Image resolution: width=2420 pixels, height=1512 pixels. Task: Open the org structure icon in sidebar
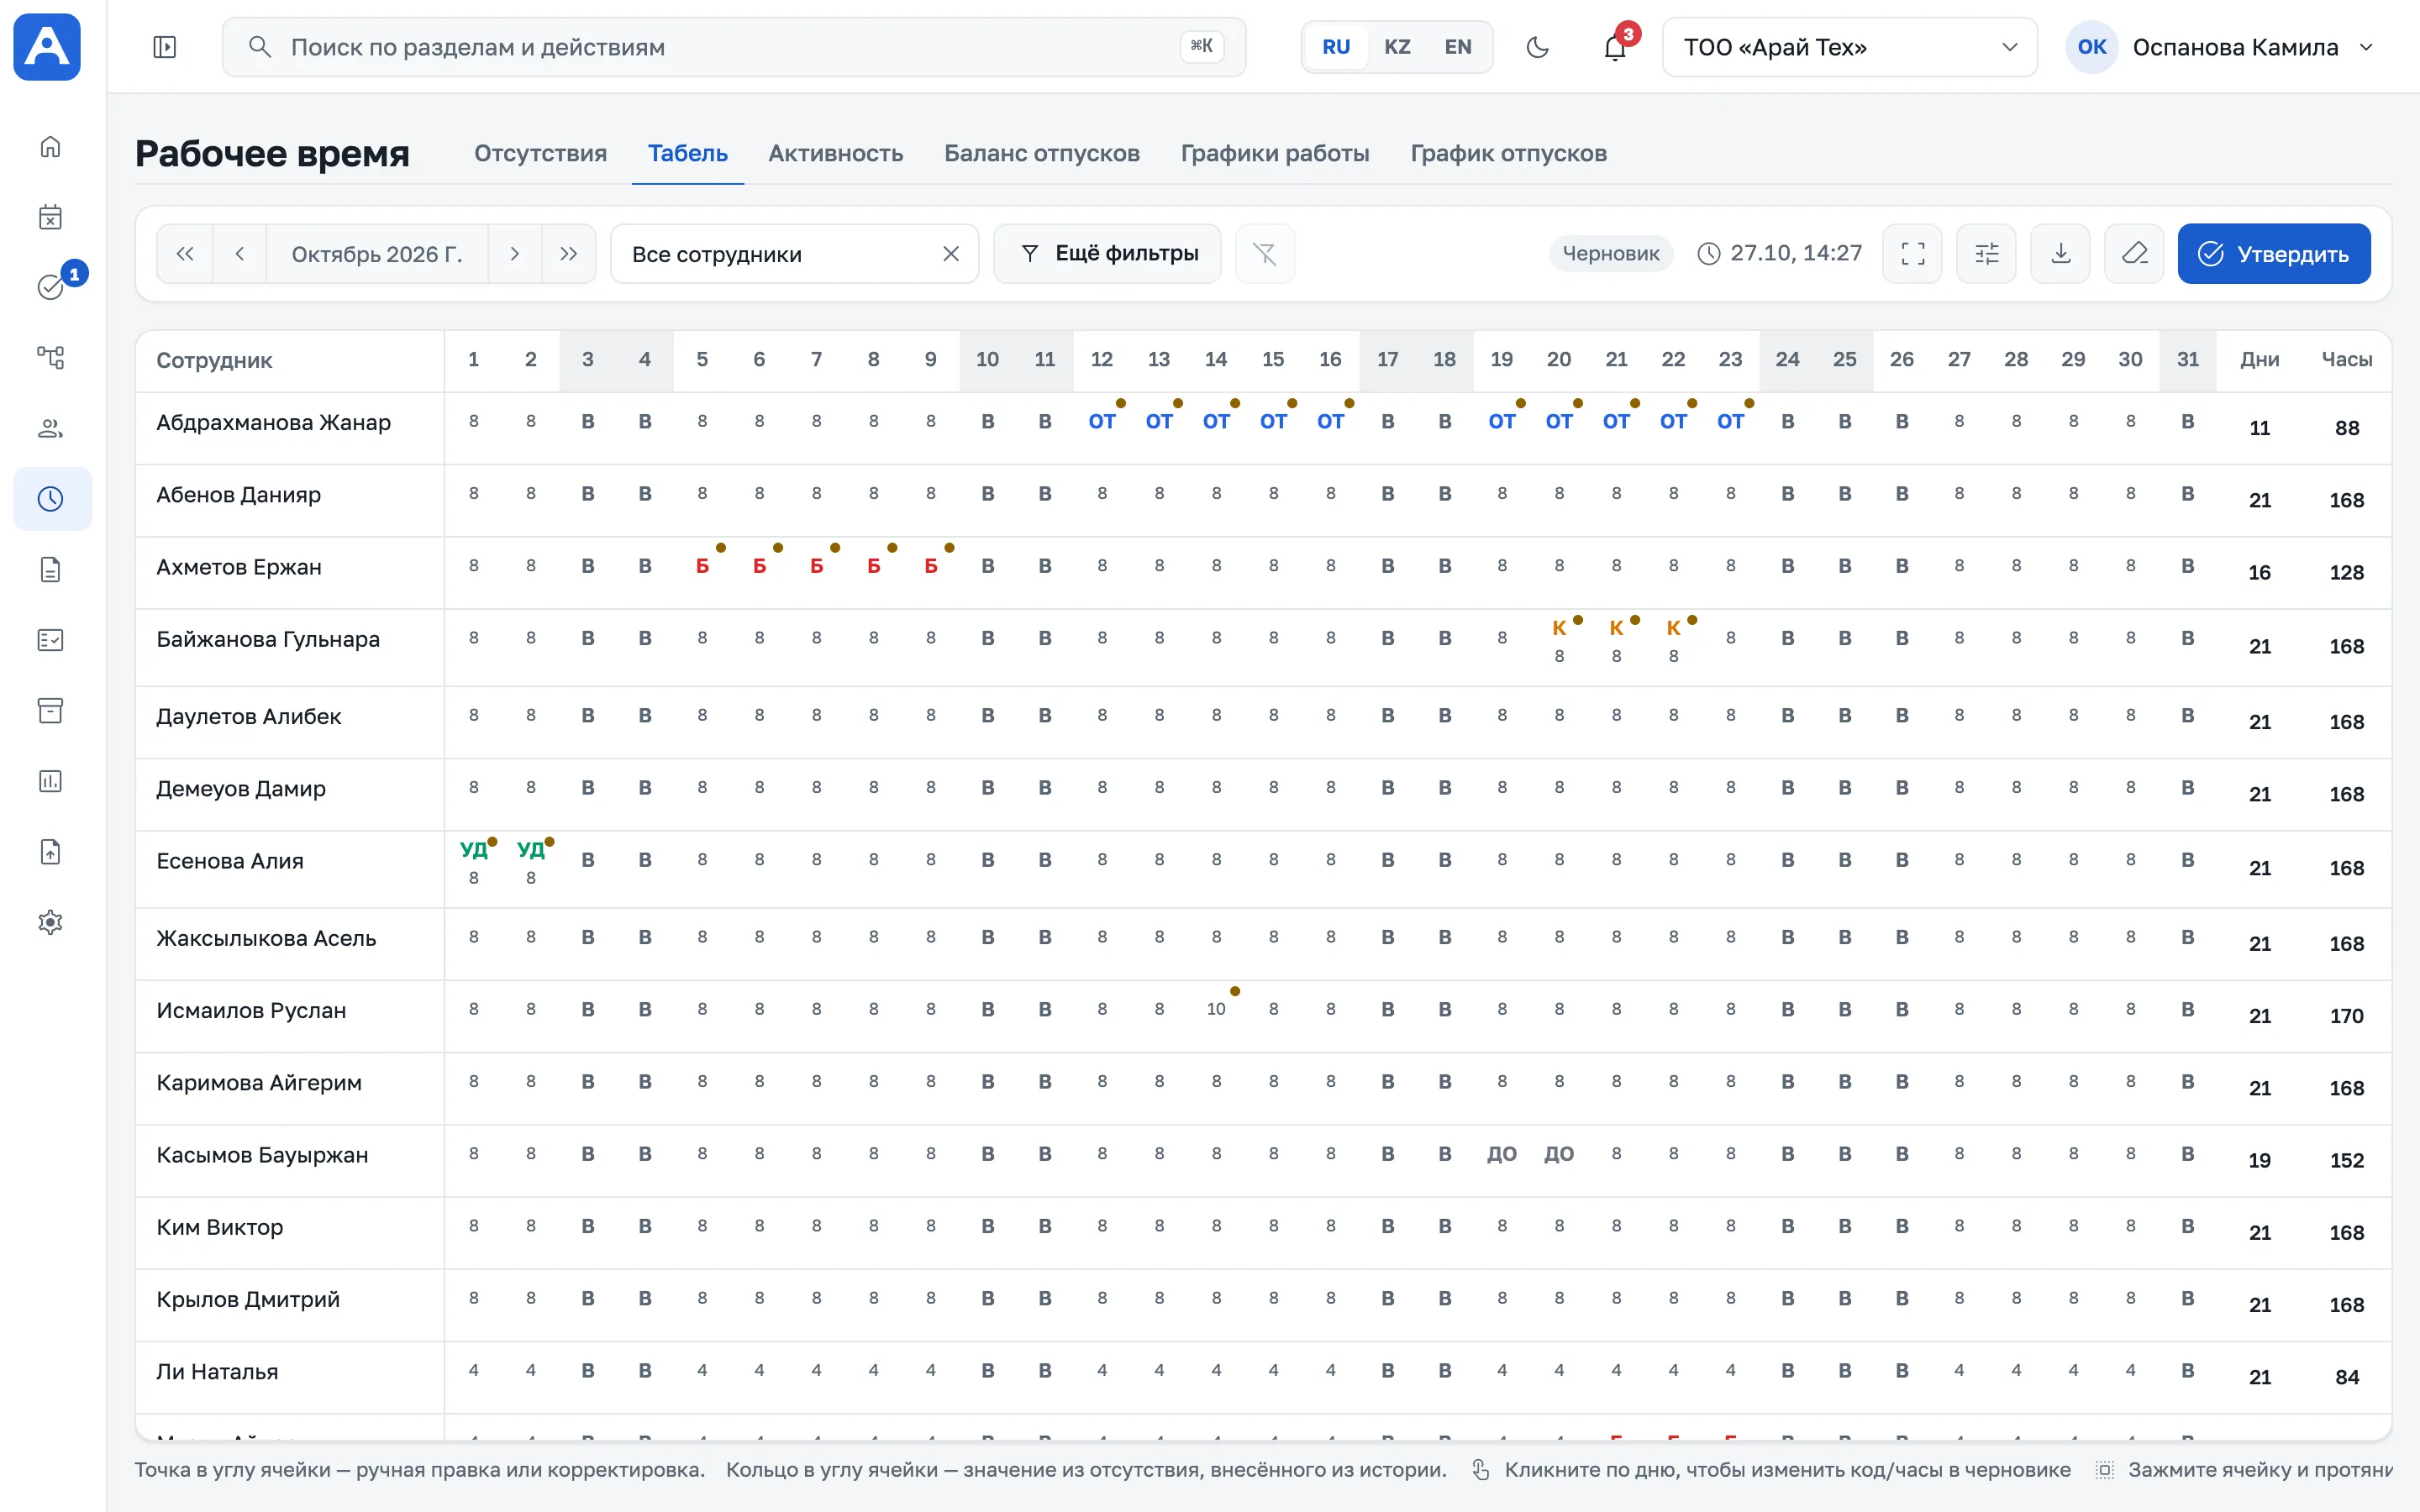point(50,357)
